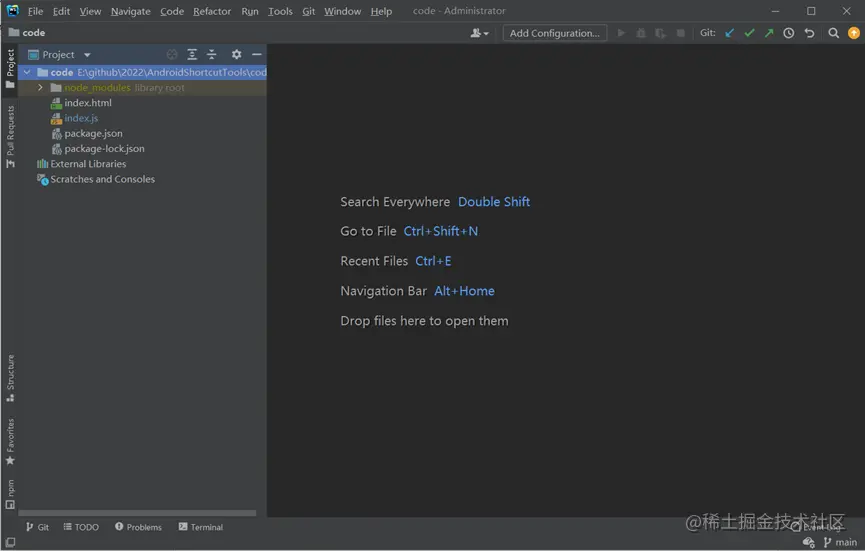Click the code breadcrumb in navigation bar
865x551 pixels.
27,33
